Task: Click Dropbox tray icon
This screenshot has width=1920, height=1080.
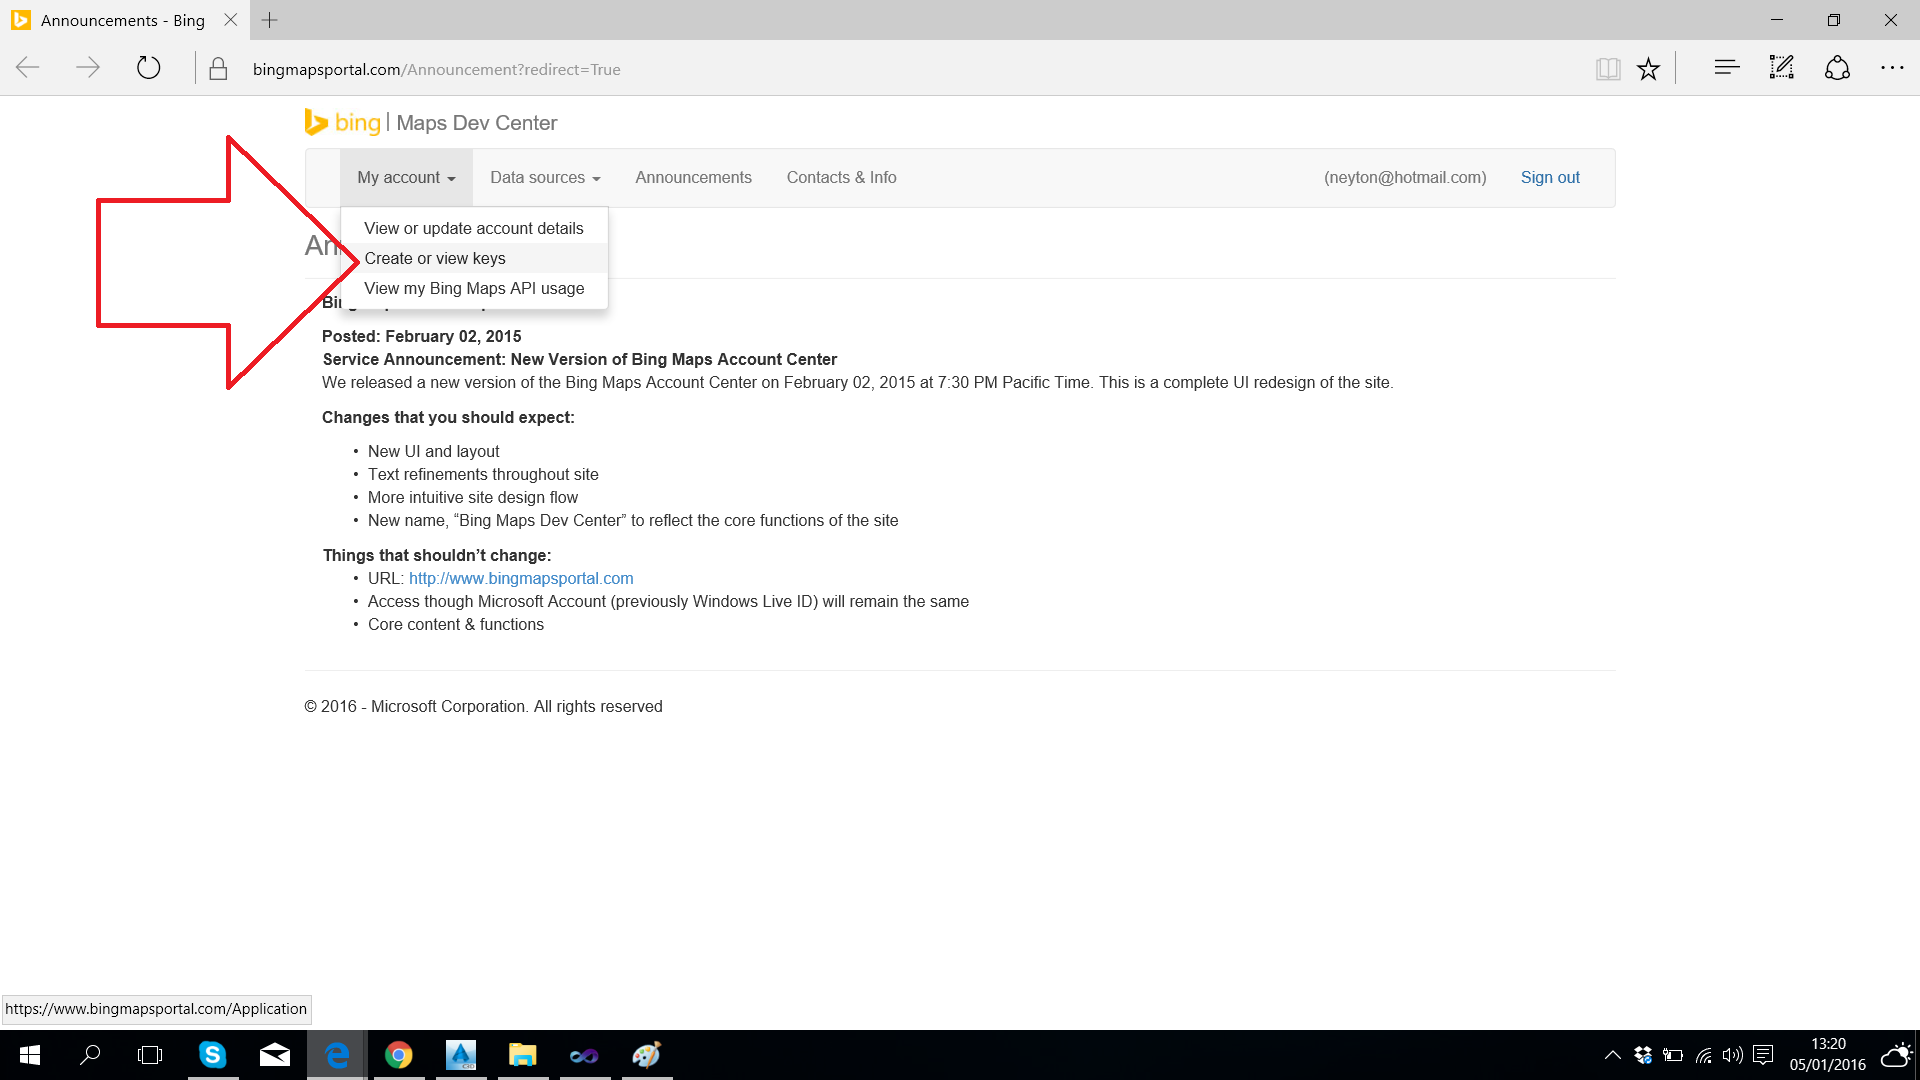Action: point(1642,1055)
